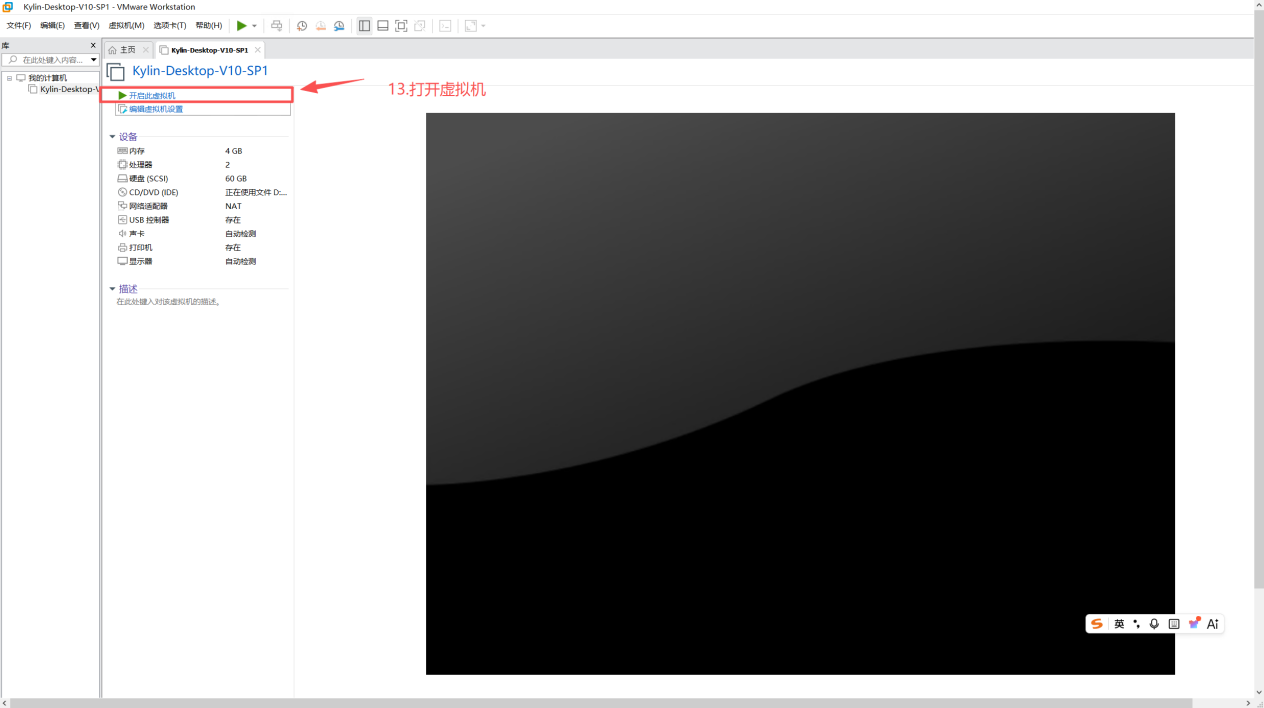
Task: Click the library search input field
Action: (48, 60)
